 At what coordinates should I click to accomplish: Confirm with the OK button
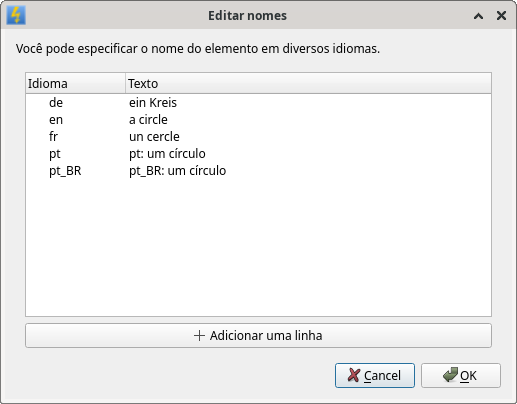pos(461,375)
